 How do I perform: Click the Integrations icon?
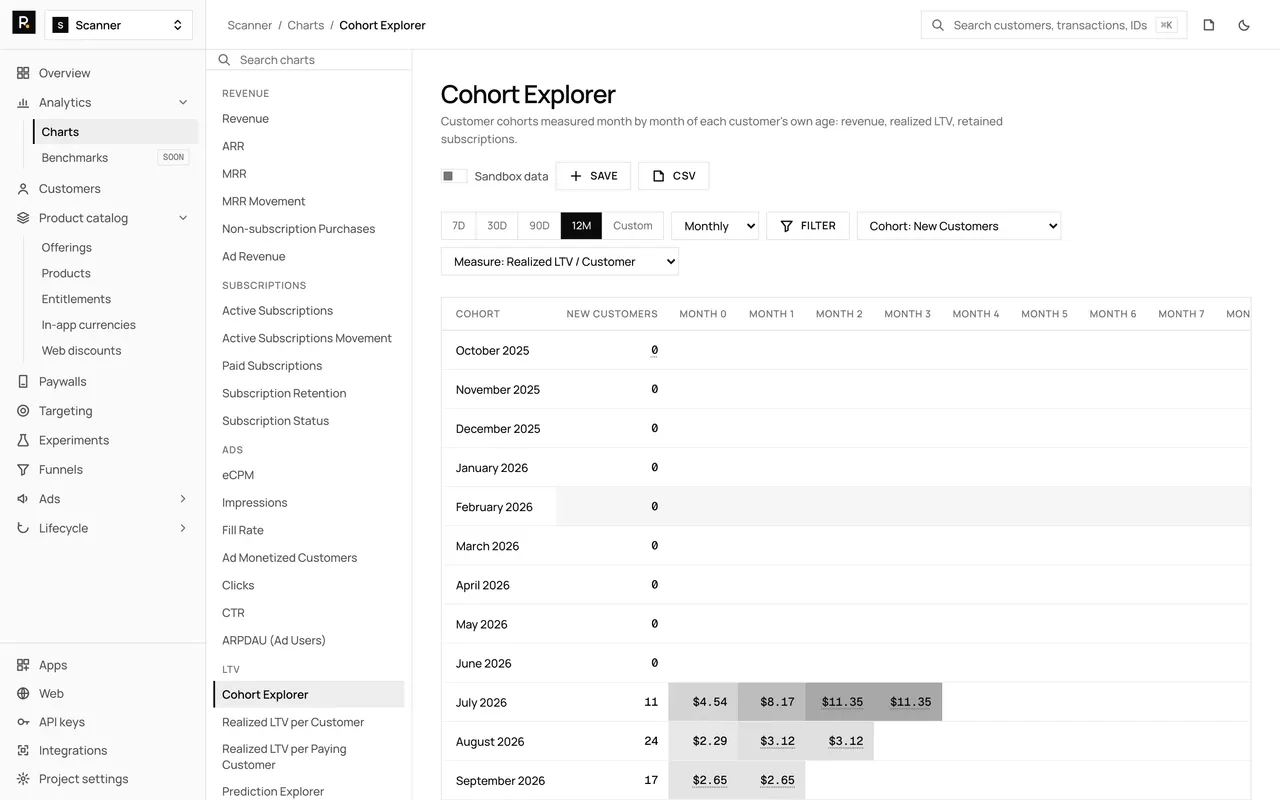click(23, 751)
